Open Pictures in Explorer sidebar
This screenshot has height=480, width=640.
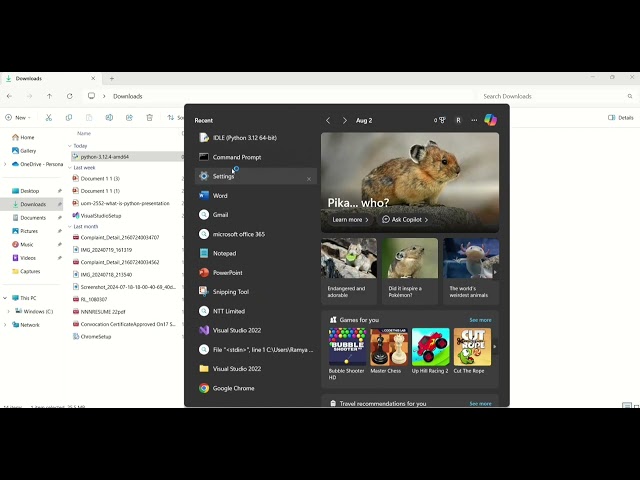pyautogui.click(x=31, y=231)
